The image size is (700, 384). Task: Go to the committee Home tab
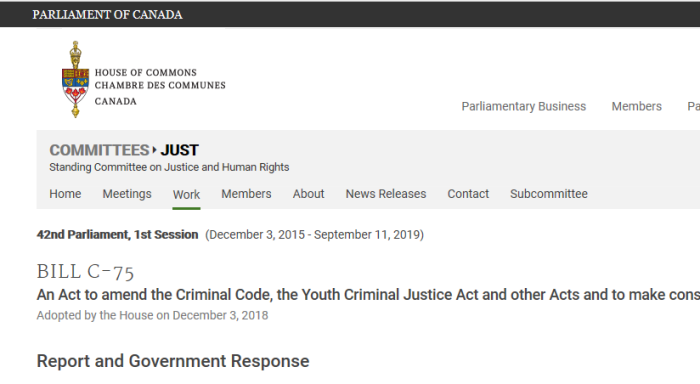coord(65,194)
